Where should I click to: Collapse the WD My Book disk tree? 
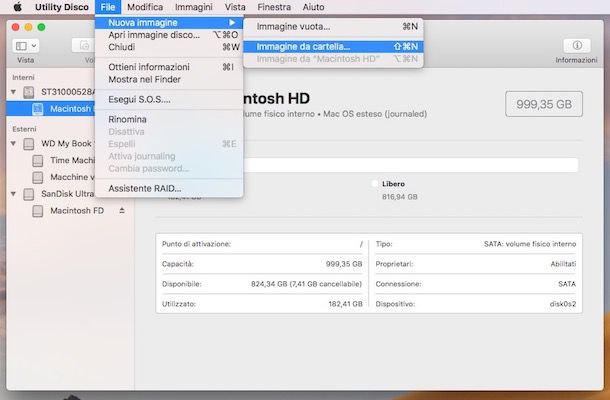tap(13, 144)
